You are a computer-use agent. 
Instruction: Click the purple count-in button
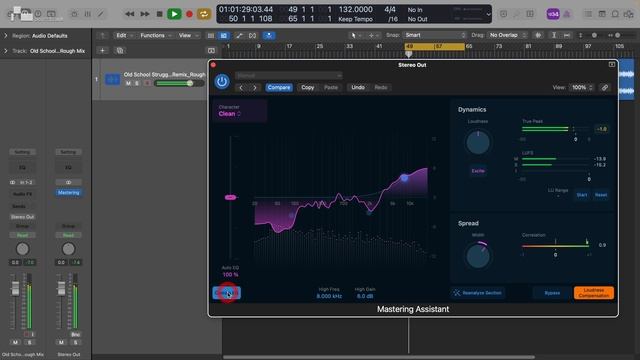pos(553,14)
